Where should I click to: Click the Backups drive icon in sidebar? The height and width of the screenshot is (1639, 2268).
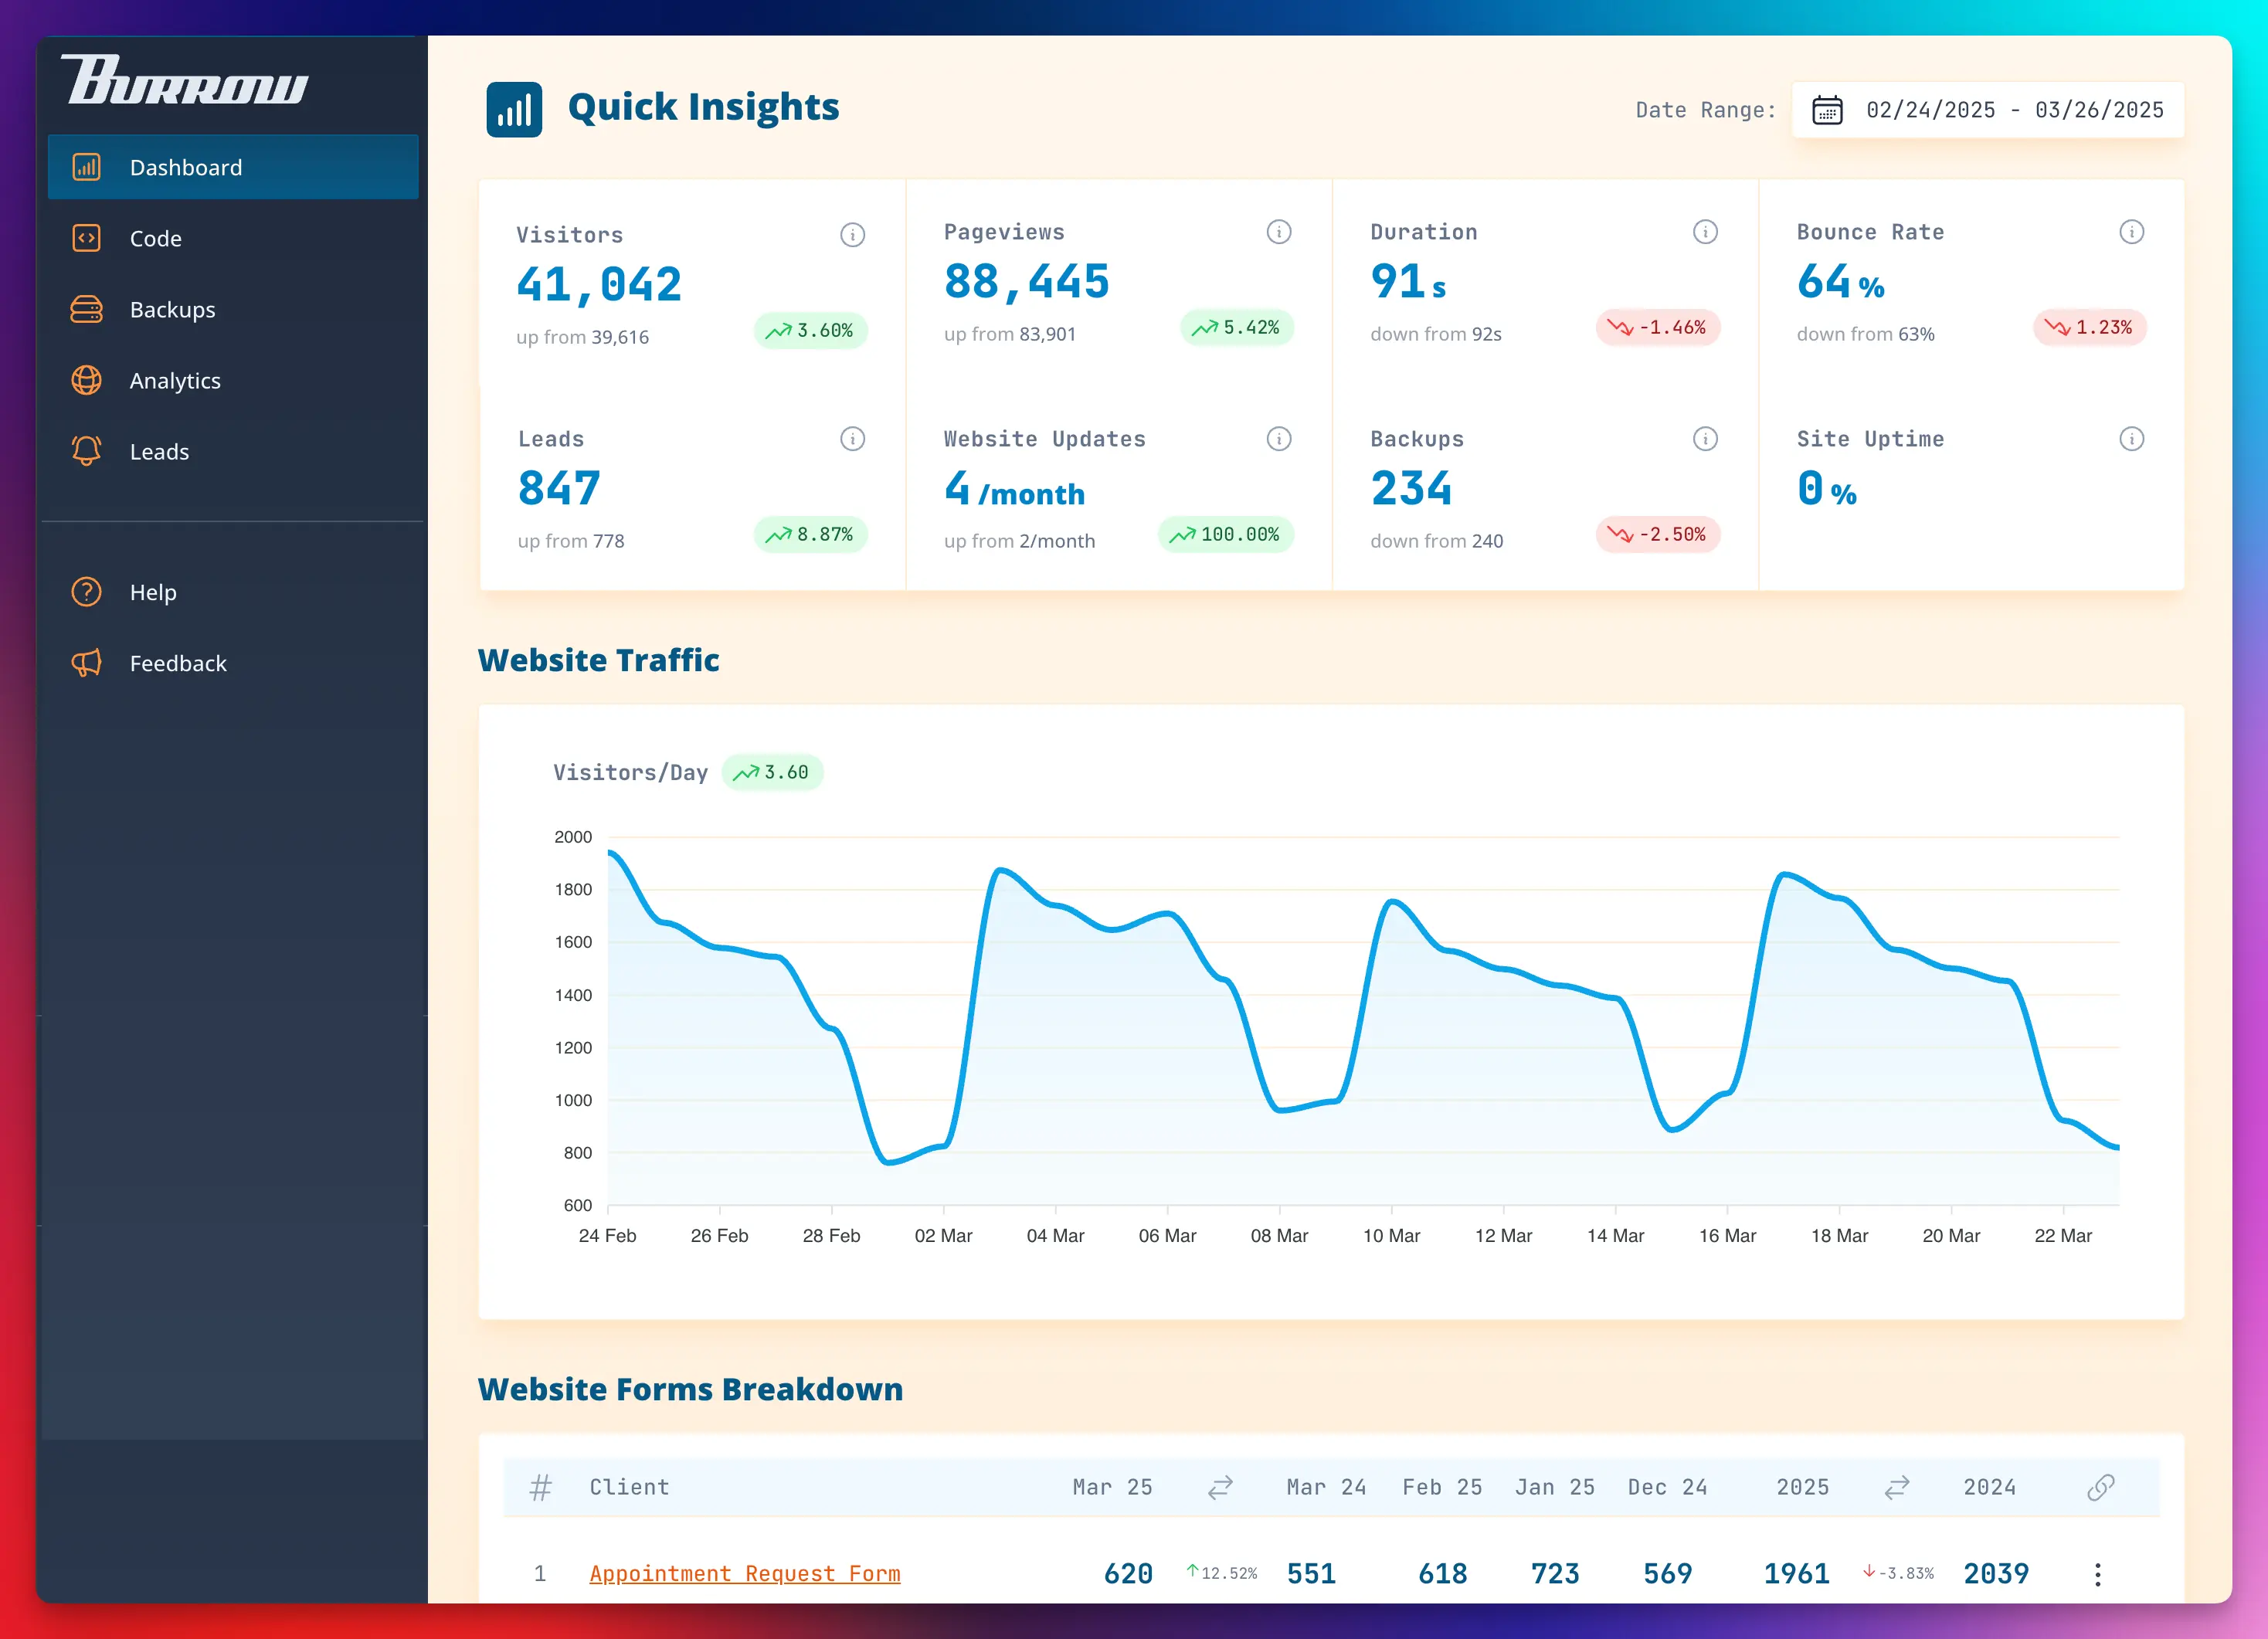coord(87,309)
